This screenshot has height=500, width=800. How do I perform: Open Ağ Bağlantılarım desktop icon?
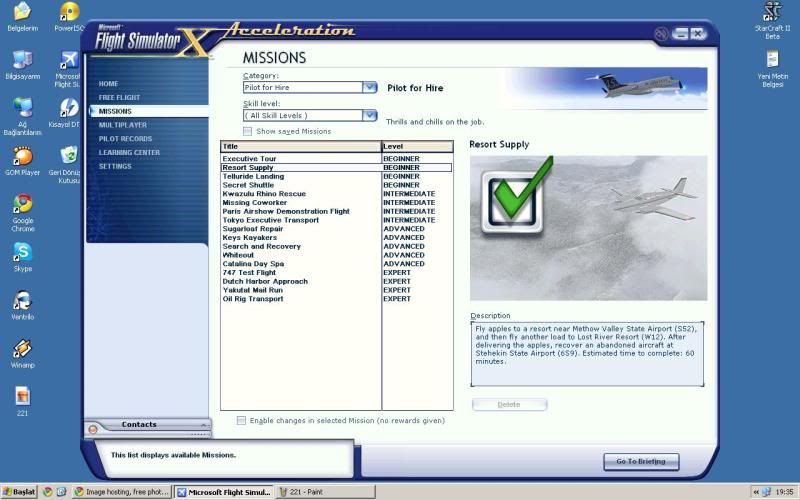pos(22,116)
